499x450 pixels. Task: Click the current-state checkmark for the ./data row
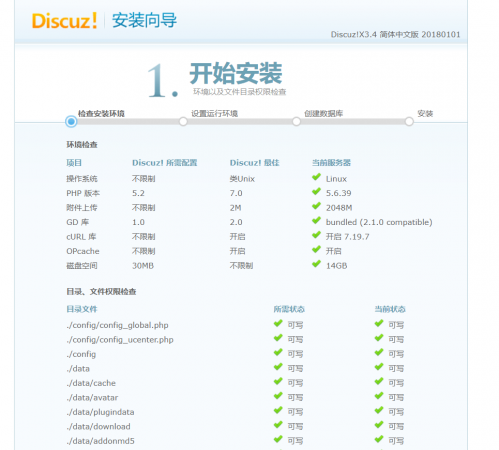379,367
